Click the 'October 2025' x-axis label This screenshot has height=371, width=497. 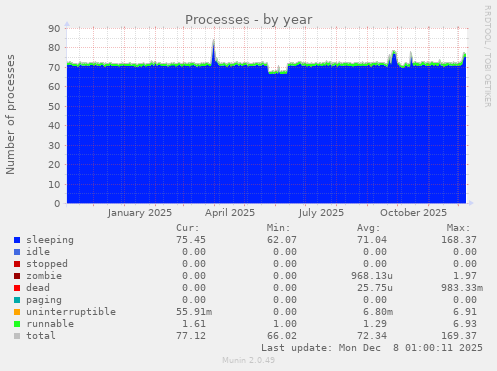(413, 213)
